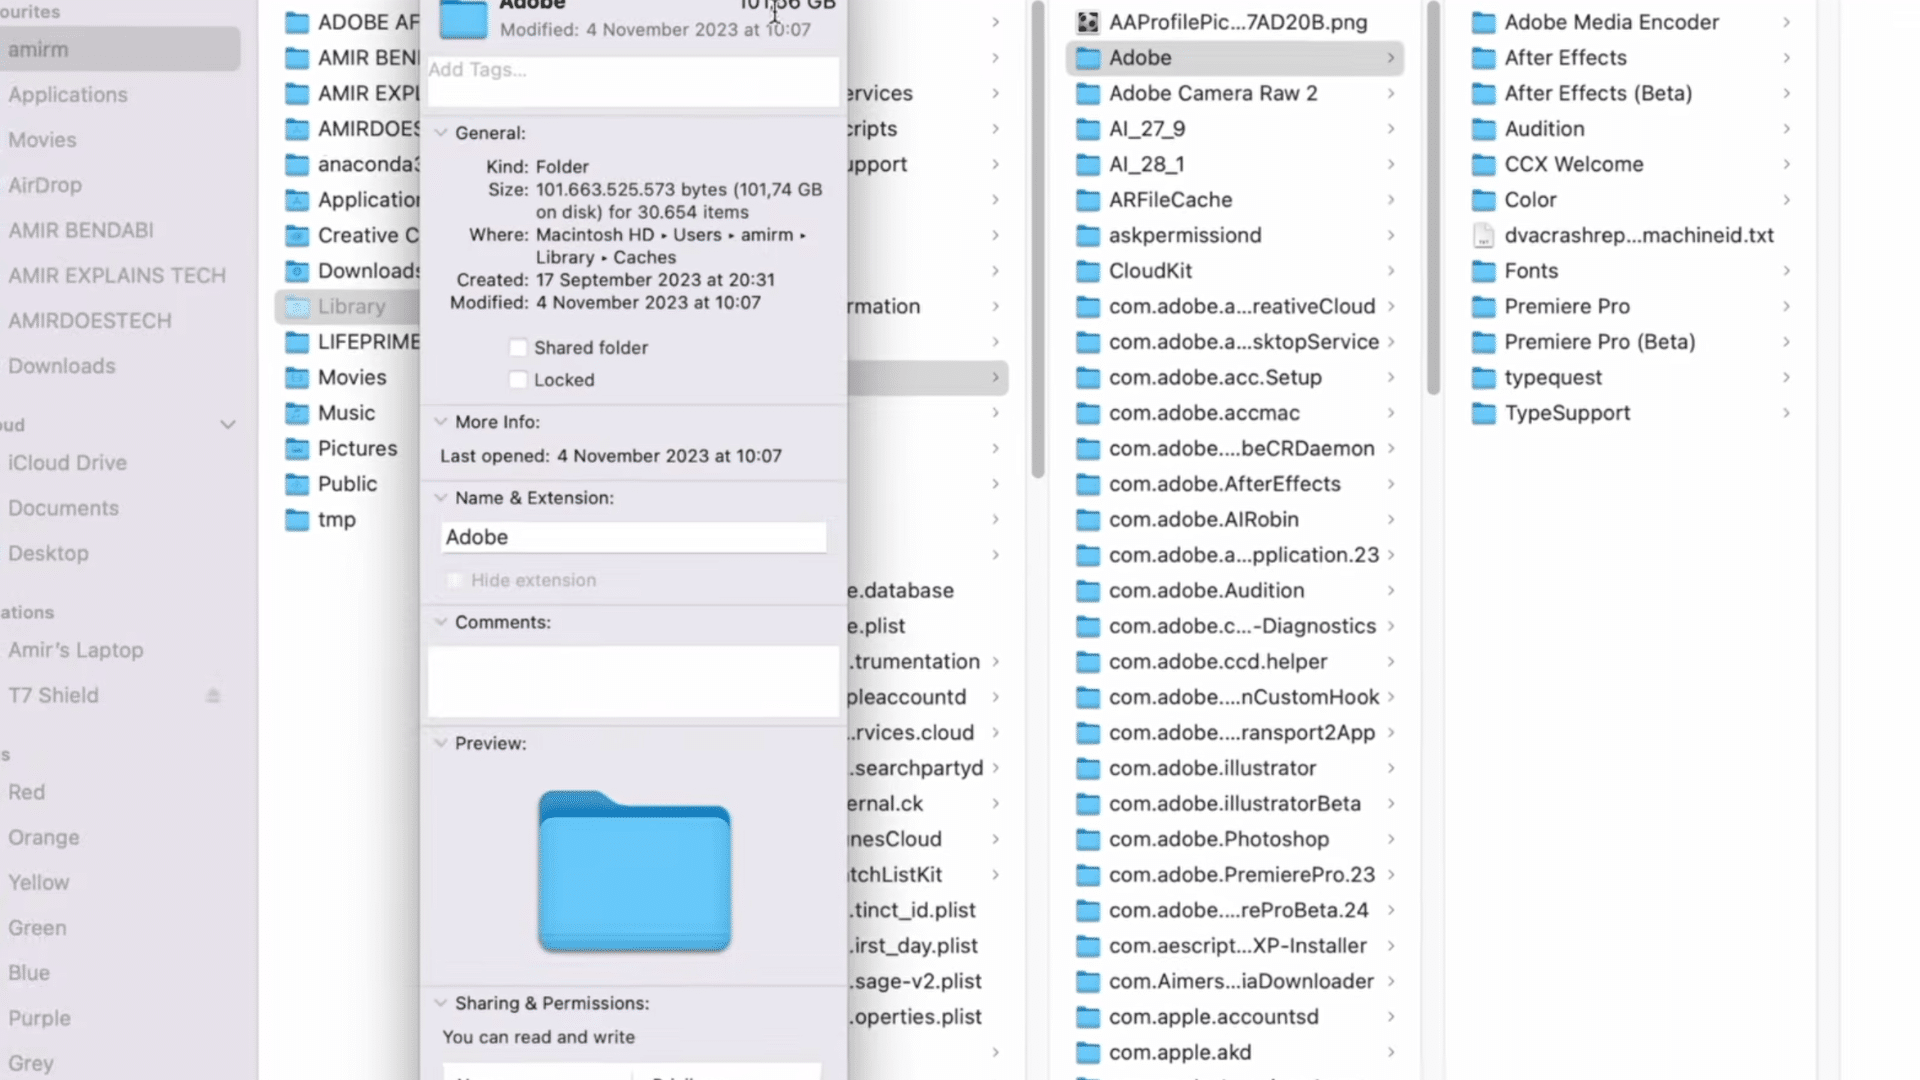Select Desktop in the sidebar
The height and width of the screenshot is (1080, 1920).
coord(48,553)
